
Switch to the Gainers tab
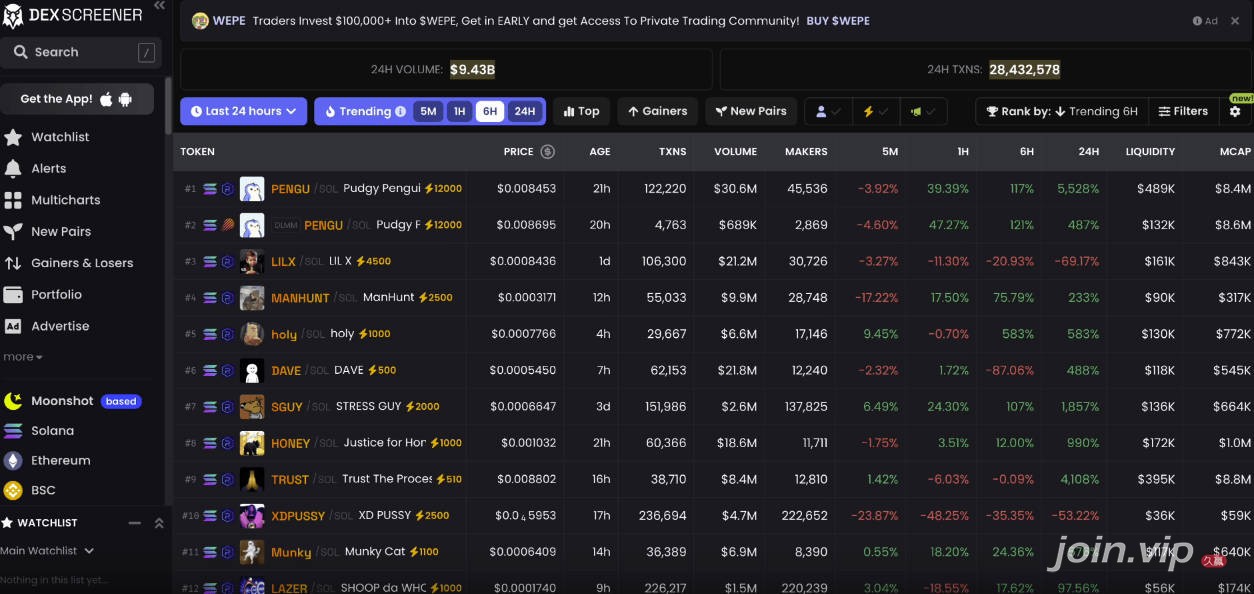tap(657, 112)
